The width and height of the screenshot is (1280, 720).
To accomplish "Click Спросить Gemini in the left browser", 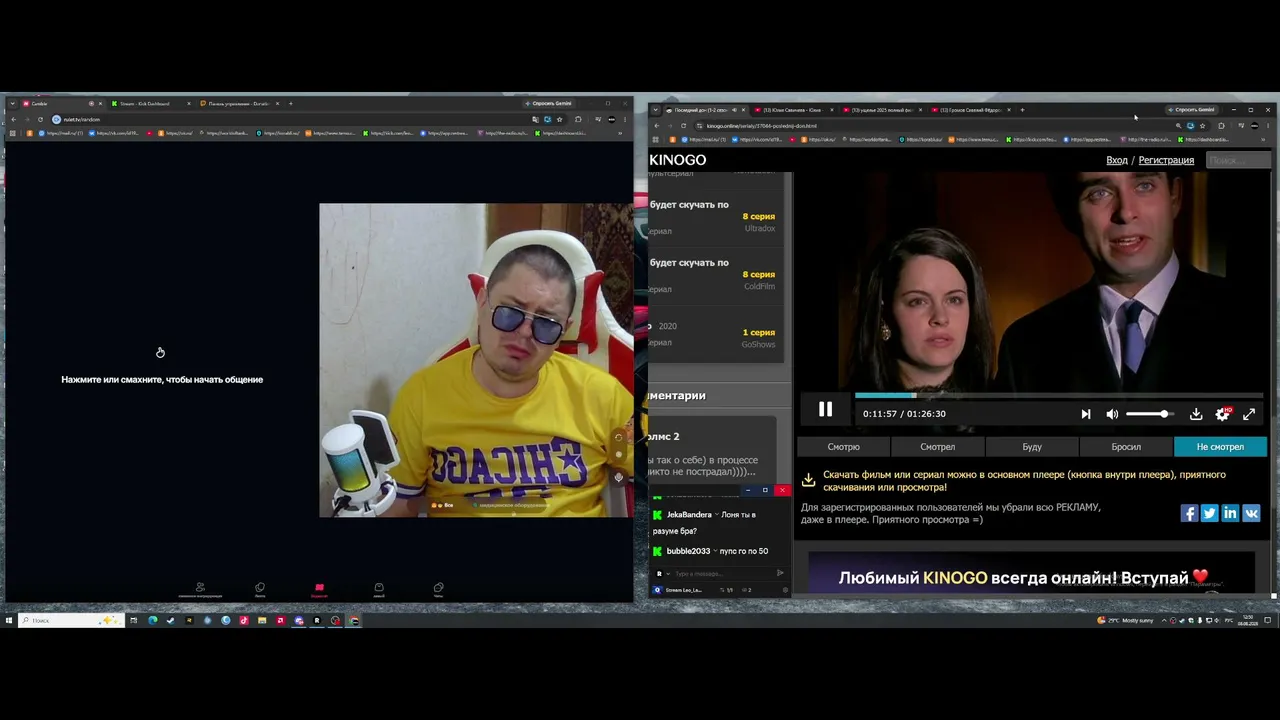I will tap(550, 104).
